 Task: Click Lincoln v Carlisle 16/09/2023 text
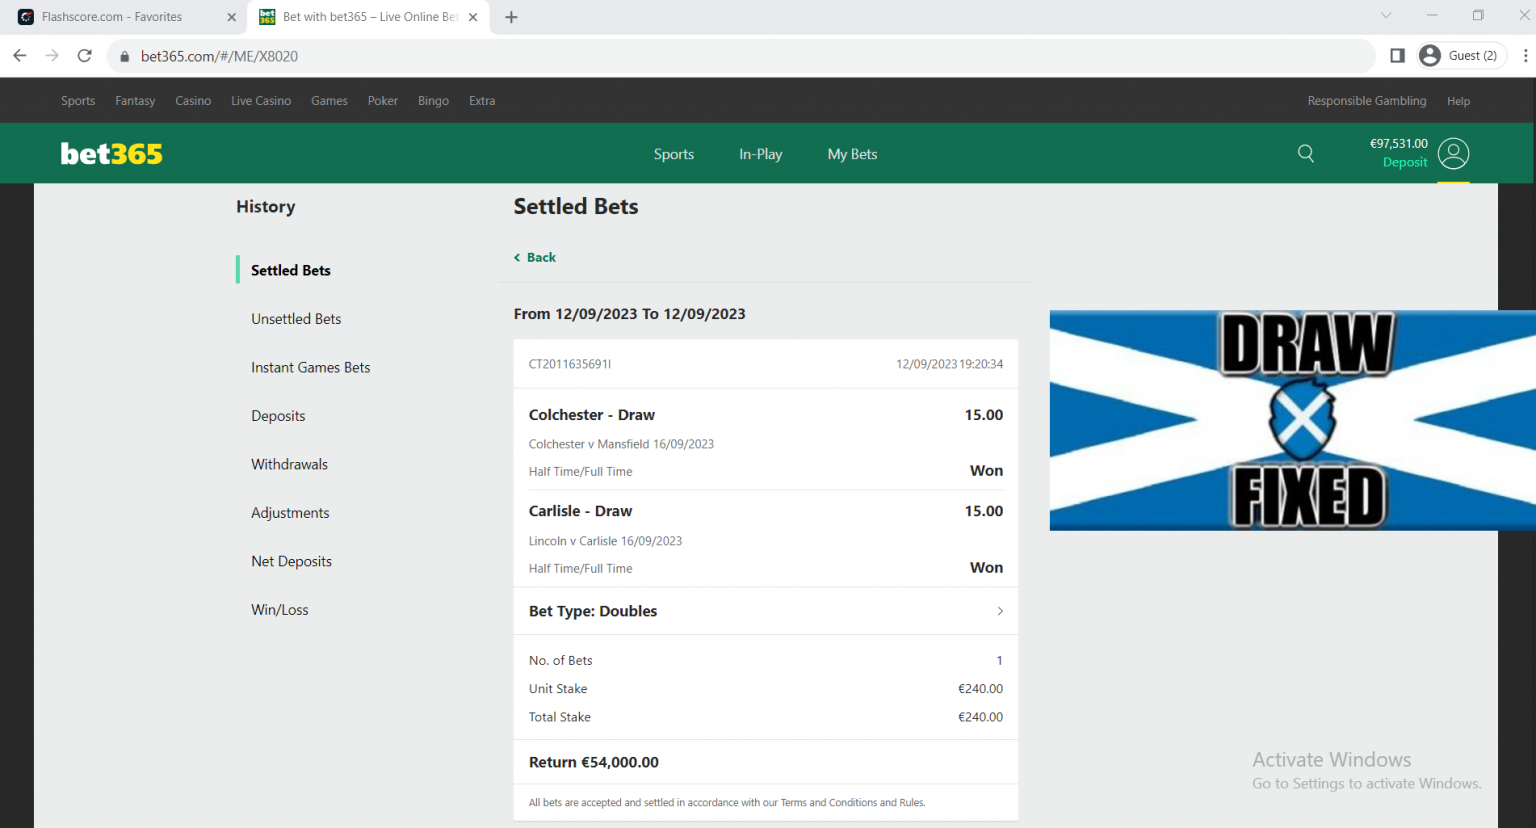coord(605,541)
